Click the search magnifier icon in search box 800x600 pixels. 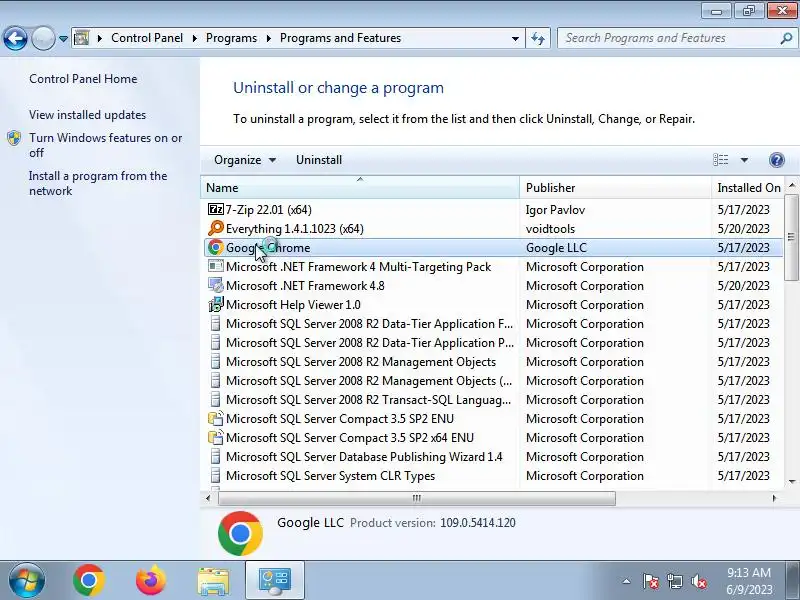click(786, 38)
